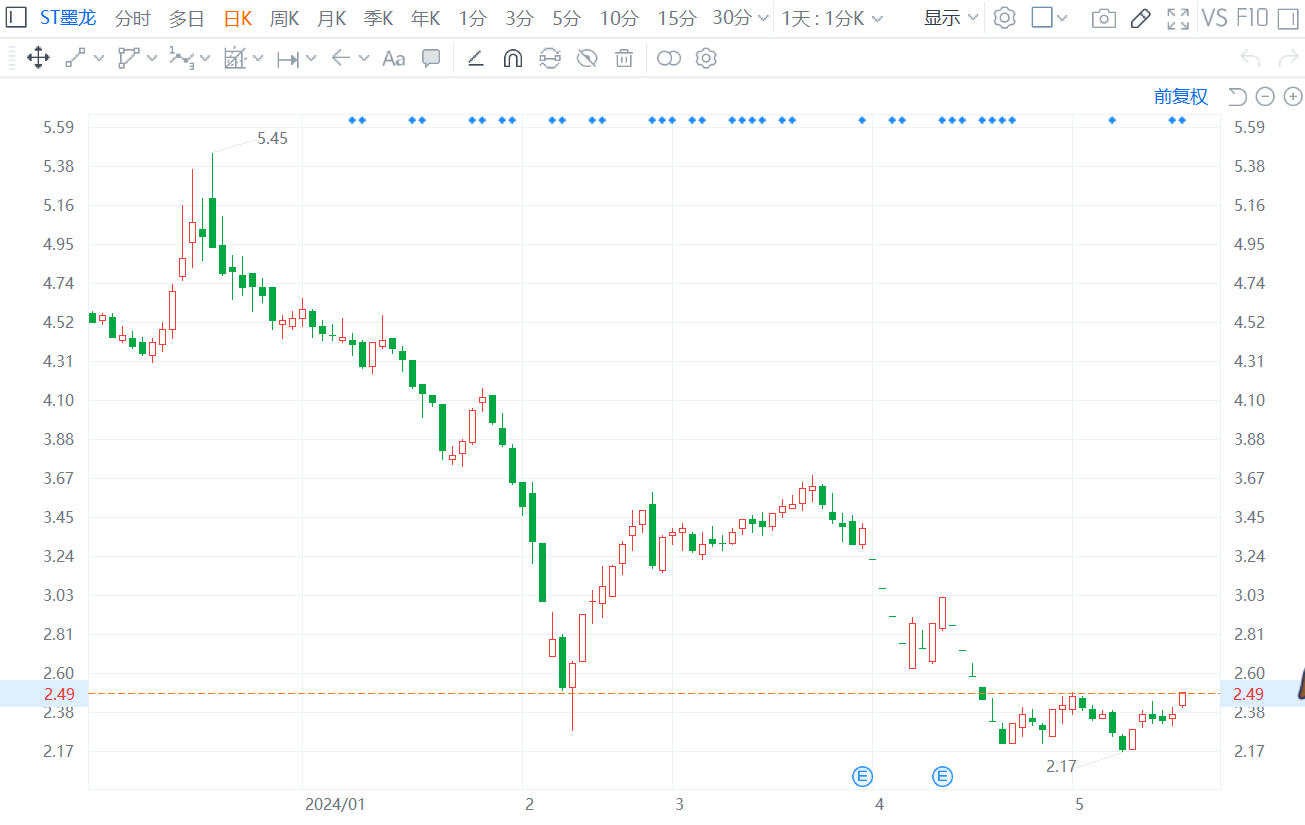Click the 5.45 high price label
Viewport: 1305px width, 825px height.
coord(272,139)
